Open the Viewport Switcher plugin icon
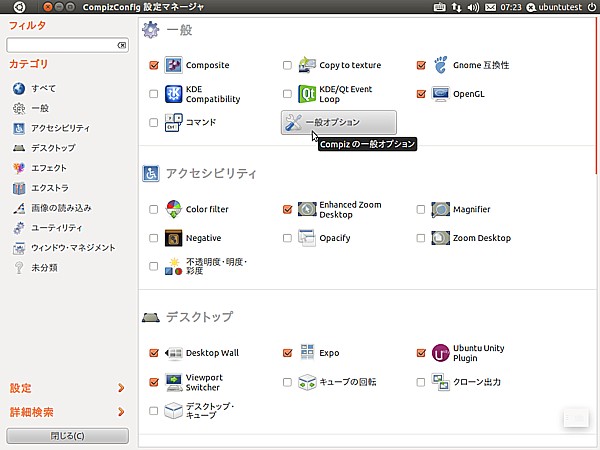The height and width of the screenshot is (450, 600). 173,382
